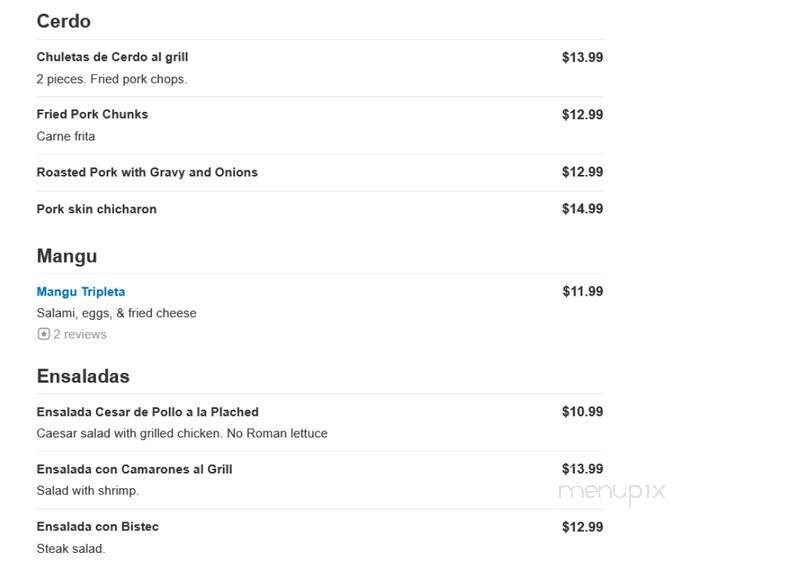791x574 pixels.
Task: Click the $10.99 Caesar salad price
Action: (582, 412)
